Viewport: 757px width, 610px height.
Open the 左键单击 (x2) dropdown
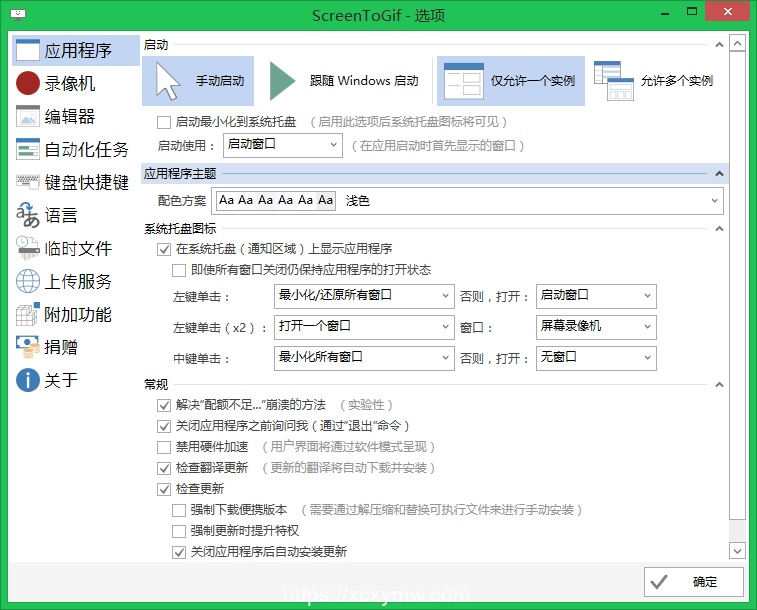[364, 327]
